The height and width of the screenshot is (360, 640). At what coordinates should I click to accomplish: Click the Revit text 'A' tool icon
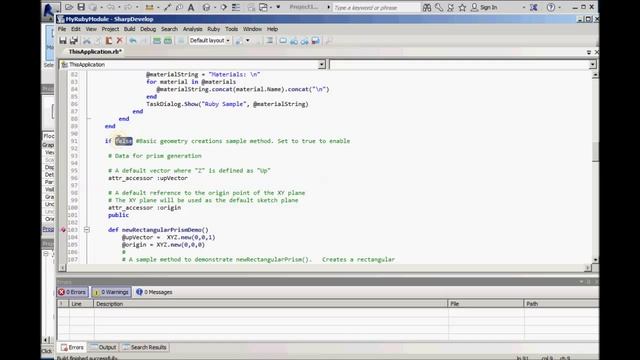[191, 7]
